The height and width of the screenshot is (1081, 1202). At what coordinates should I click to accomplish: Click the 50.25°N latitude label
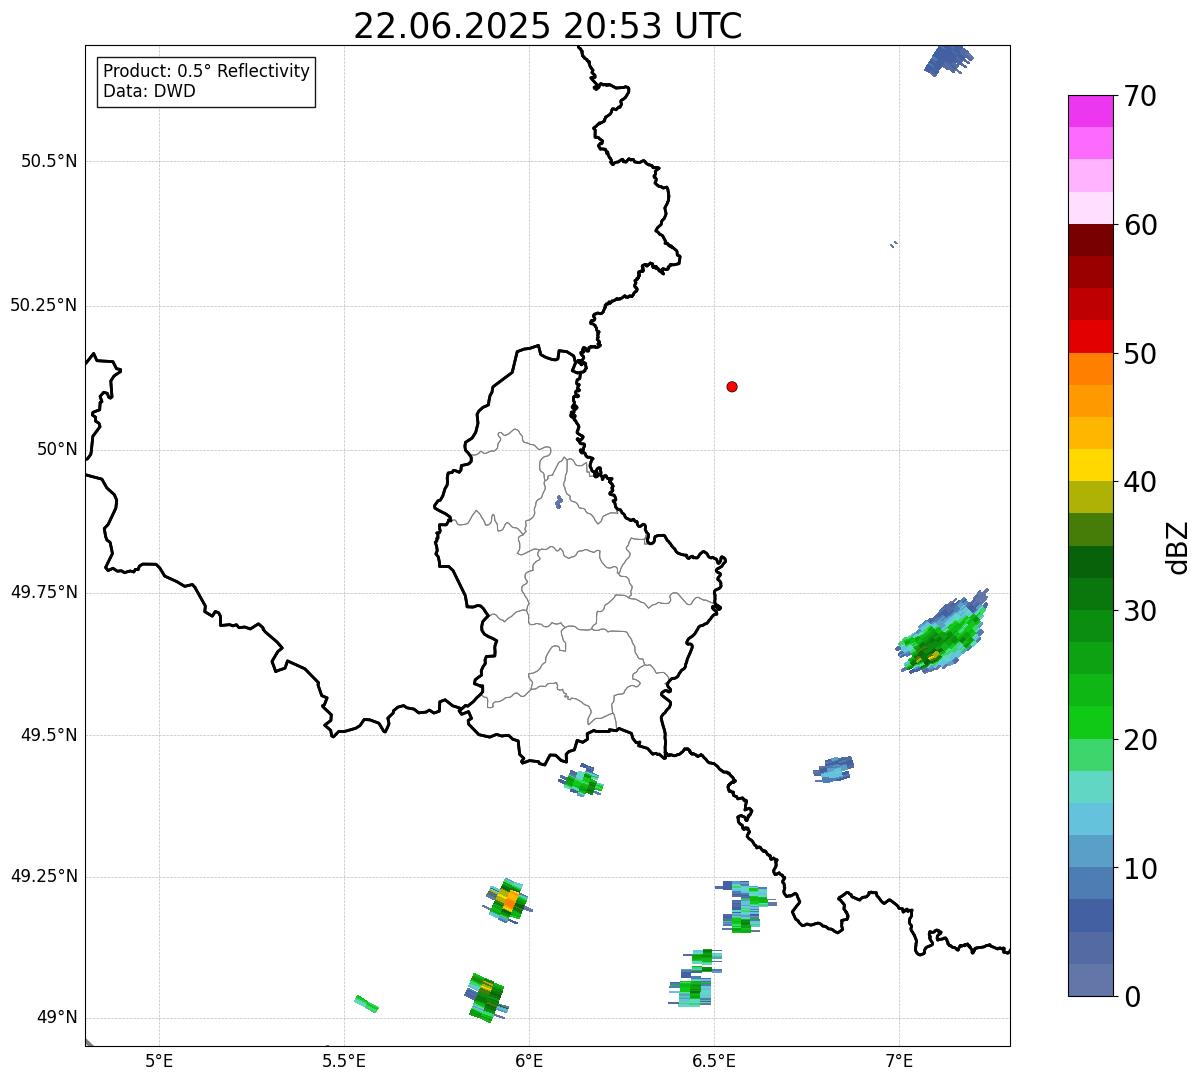(44, 305)
